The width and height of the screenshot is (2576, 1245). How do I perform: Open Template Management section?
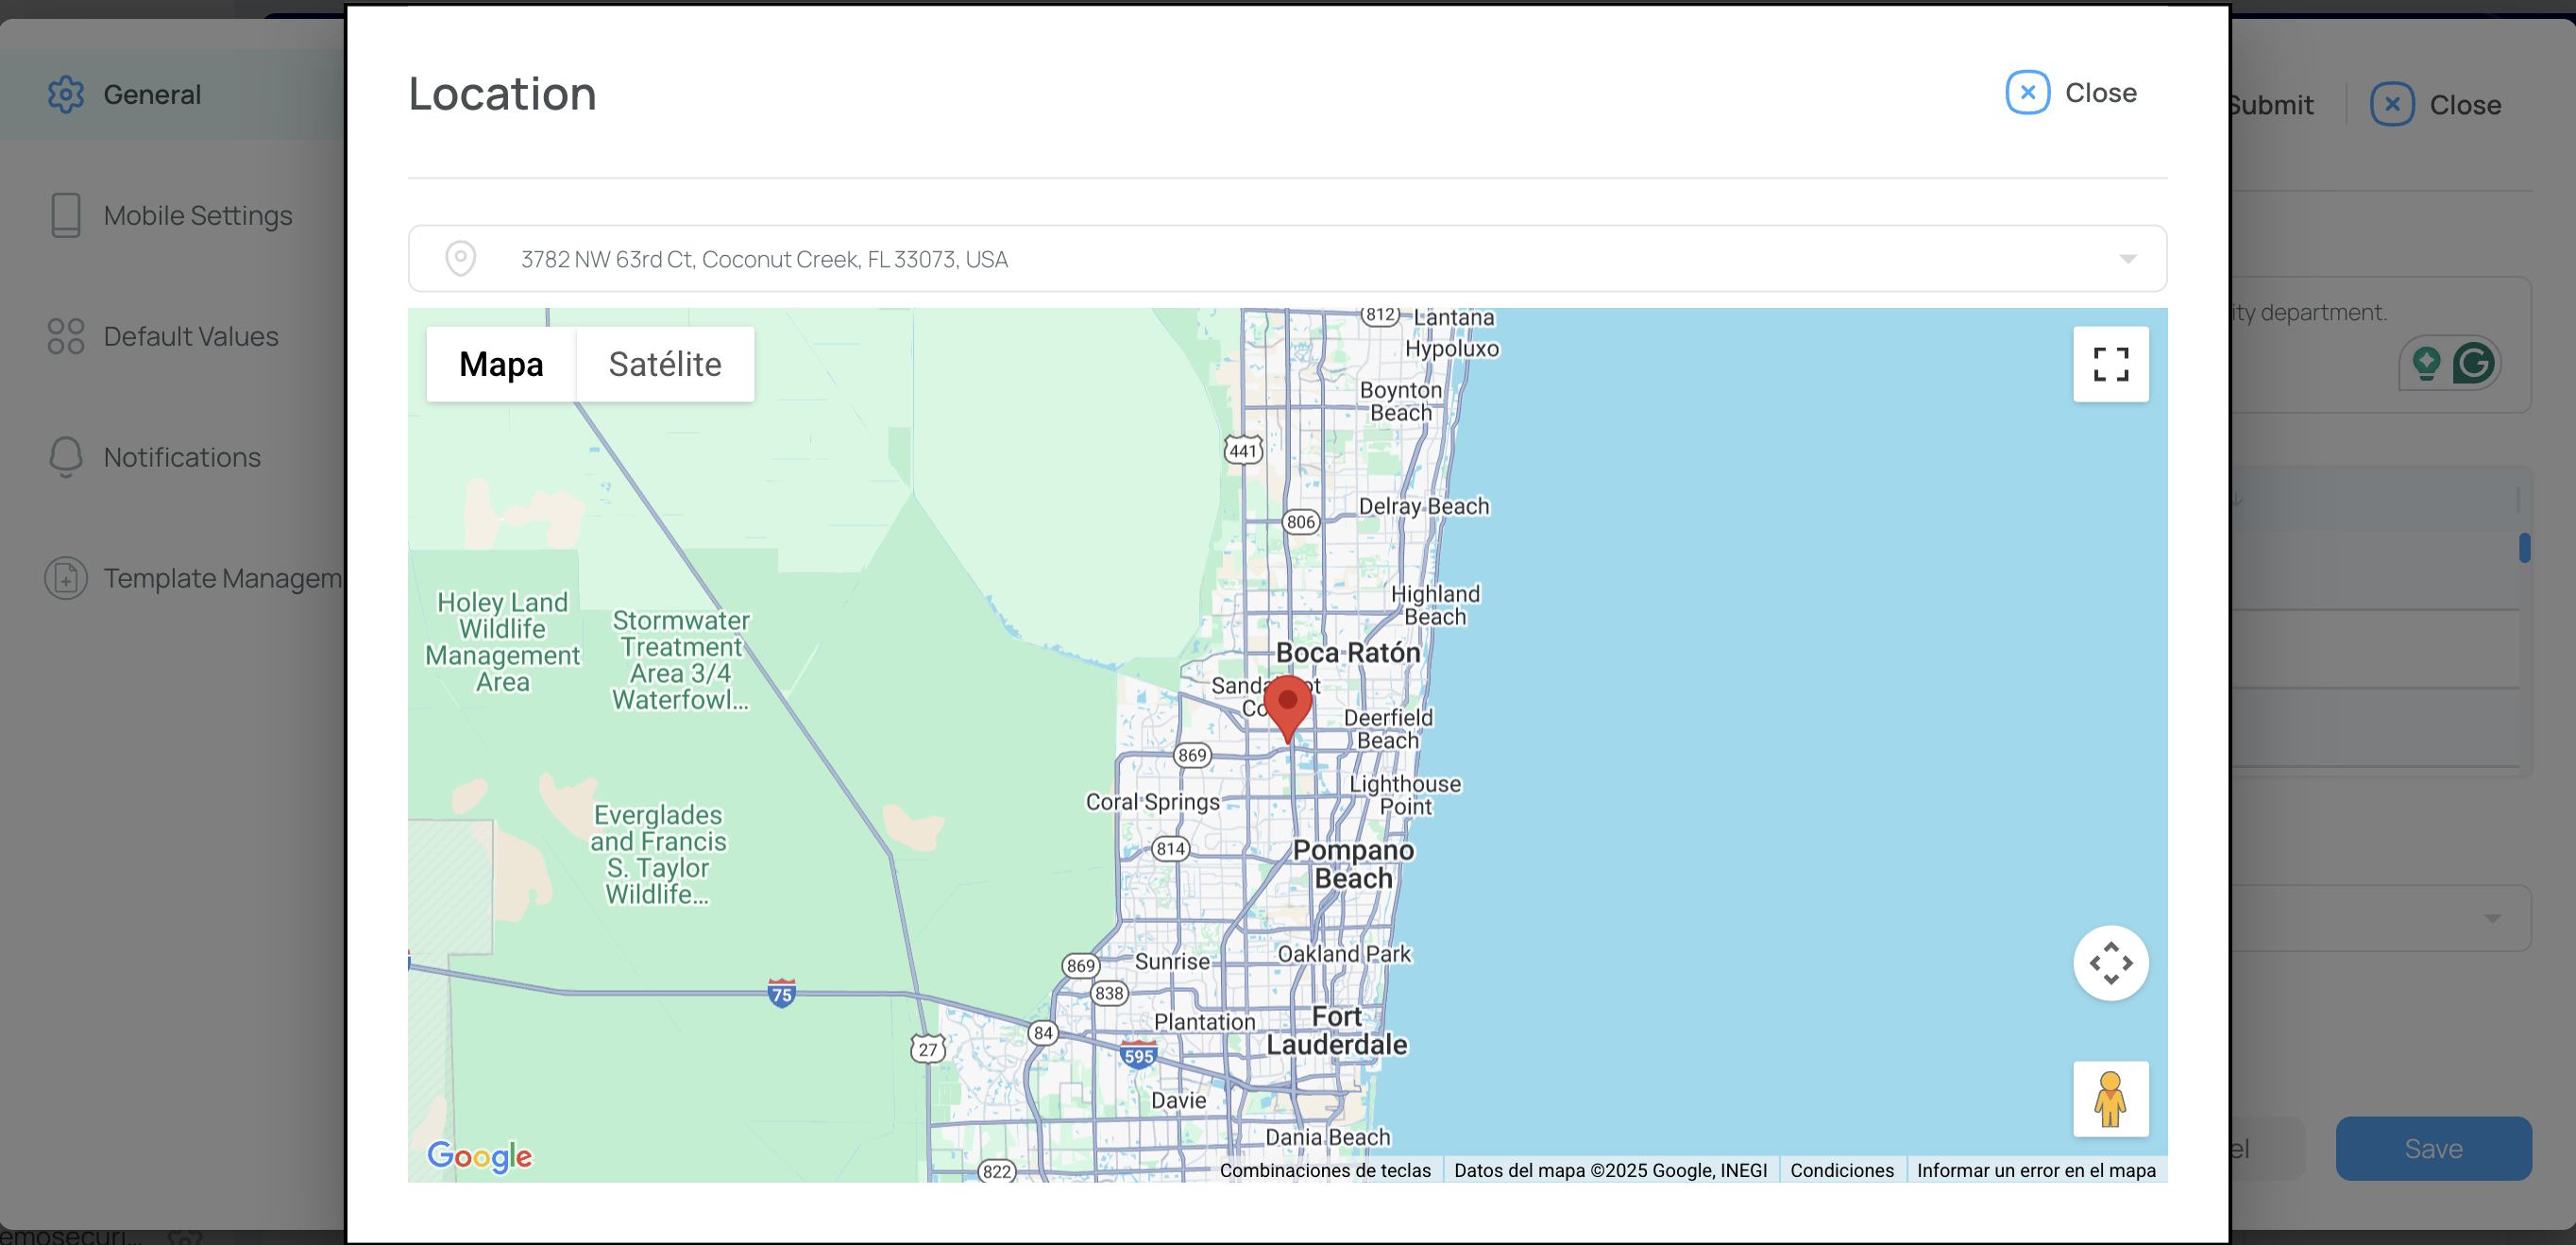pos(173,578)
